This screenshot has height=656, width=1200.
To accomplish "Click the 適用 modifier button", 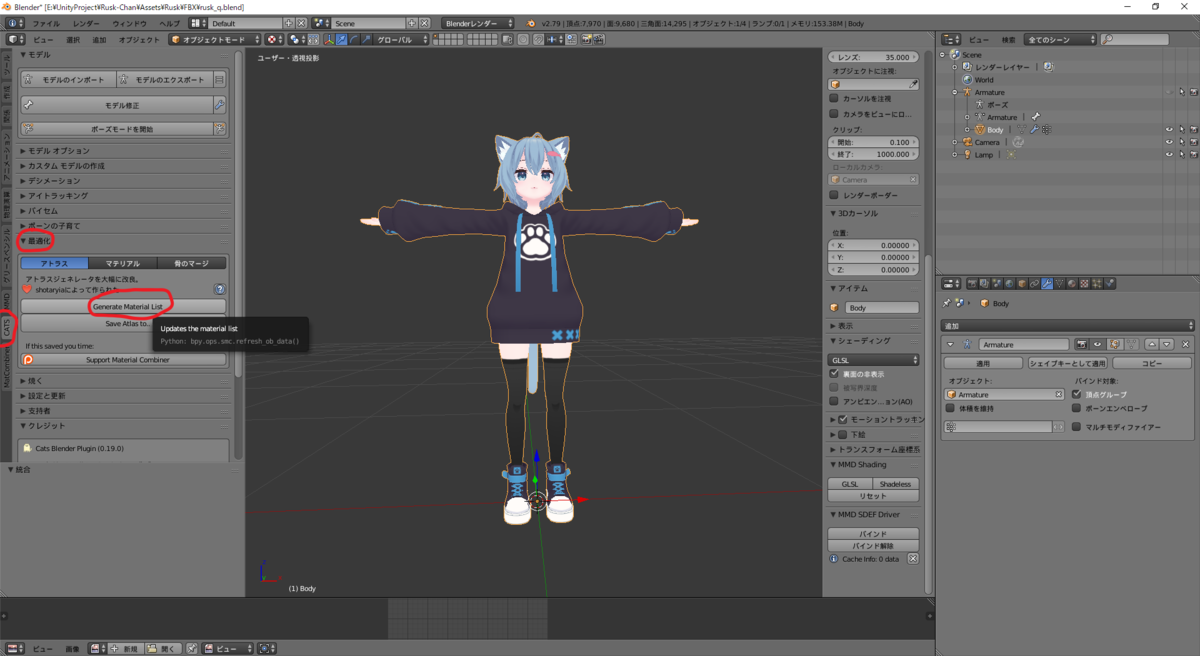I will point(983,363).
